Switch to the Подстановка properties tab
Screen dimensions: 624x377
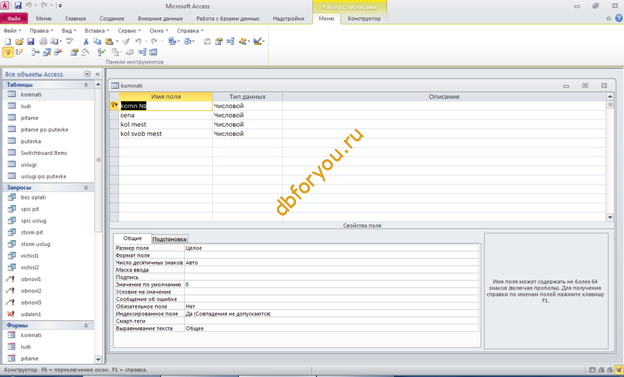coord(169,239)
